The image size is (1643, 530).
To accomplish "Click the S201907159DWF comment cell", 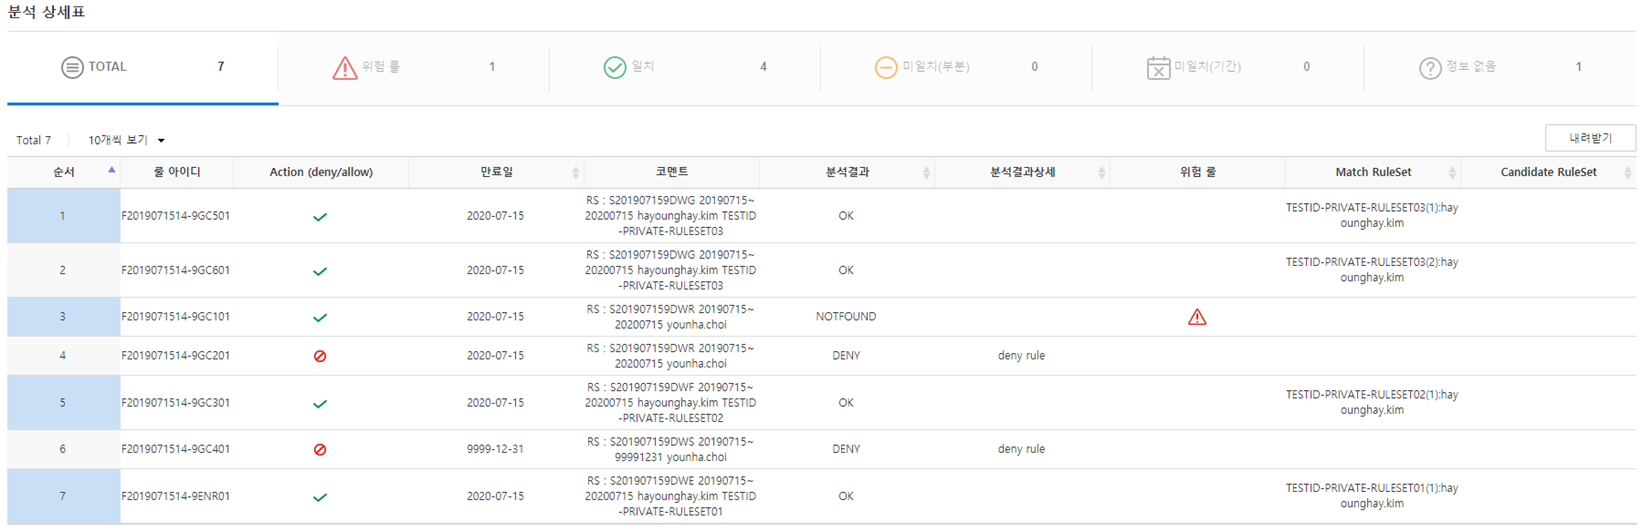I will click(671, 403).
